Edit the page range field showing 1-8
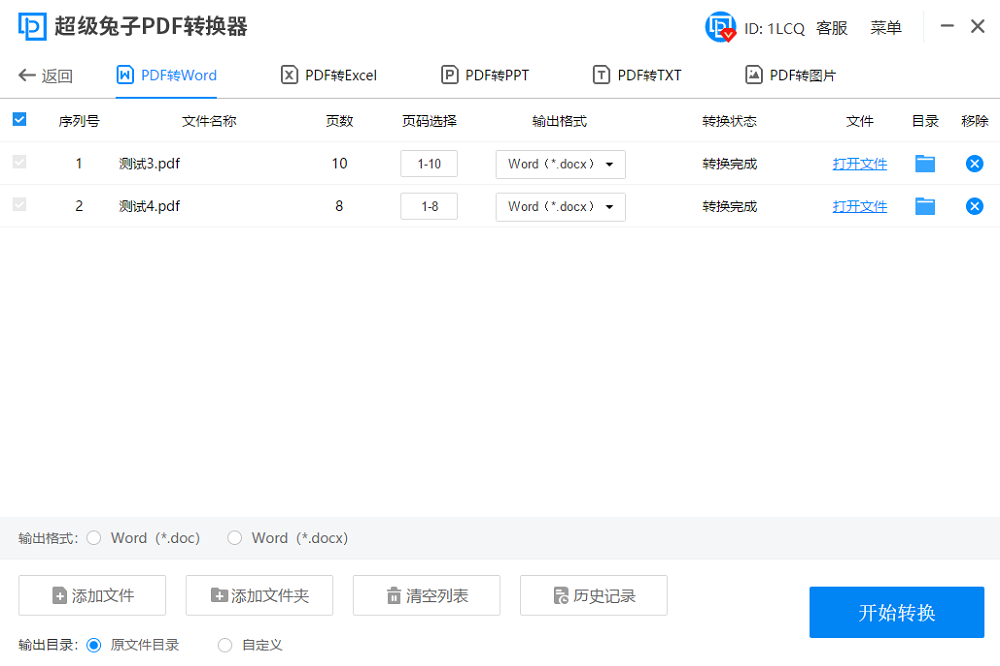 (x=428, y=206)
